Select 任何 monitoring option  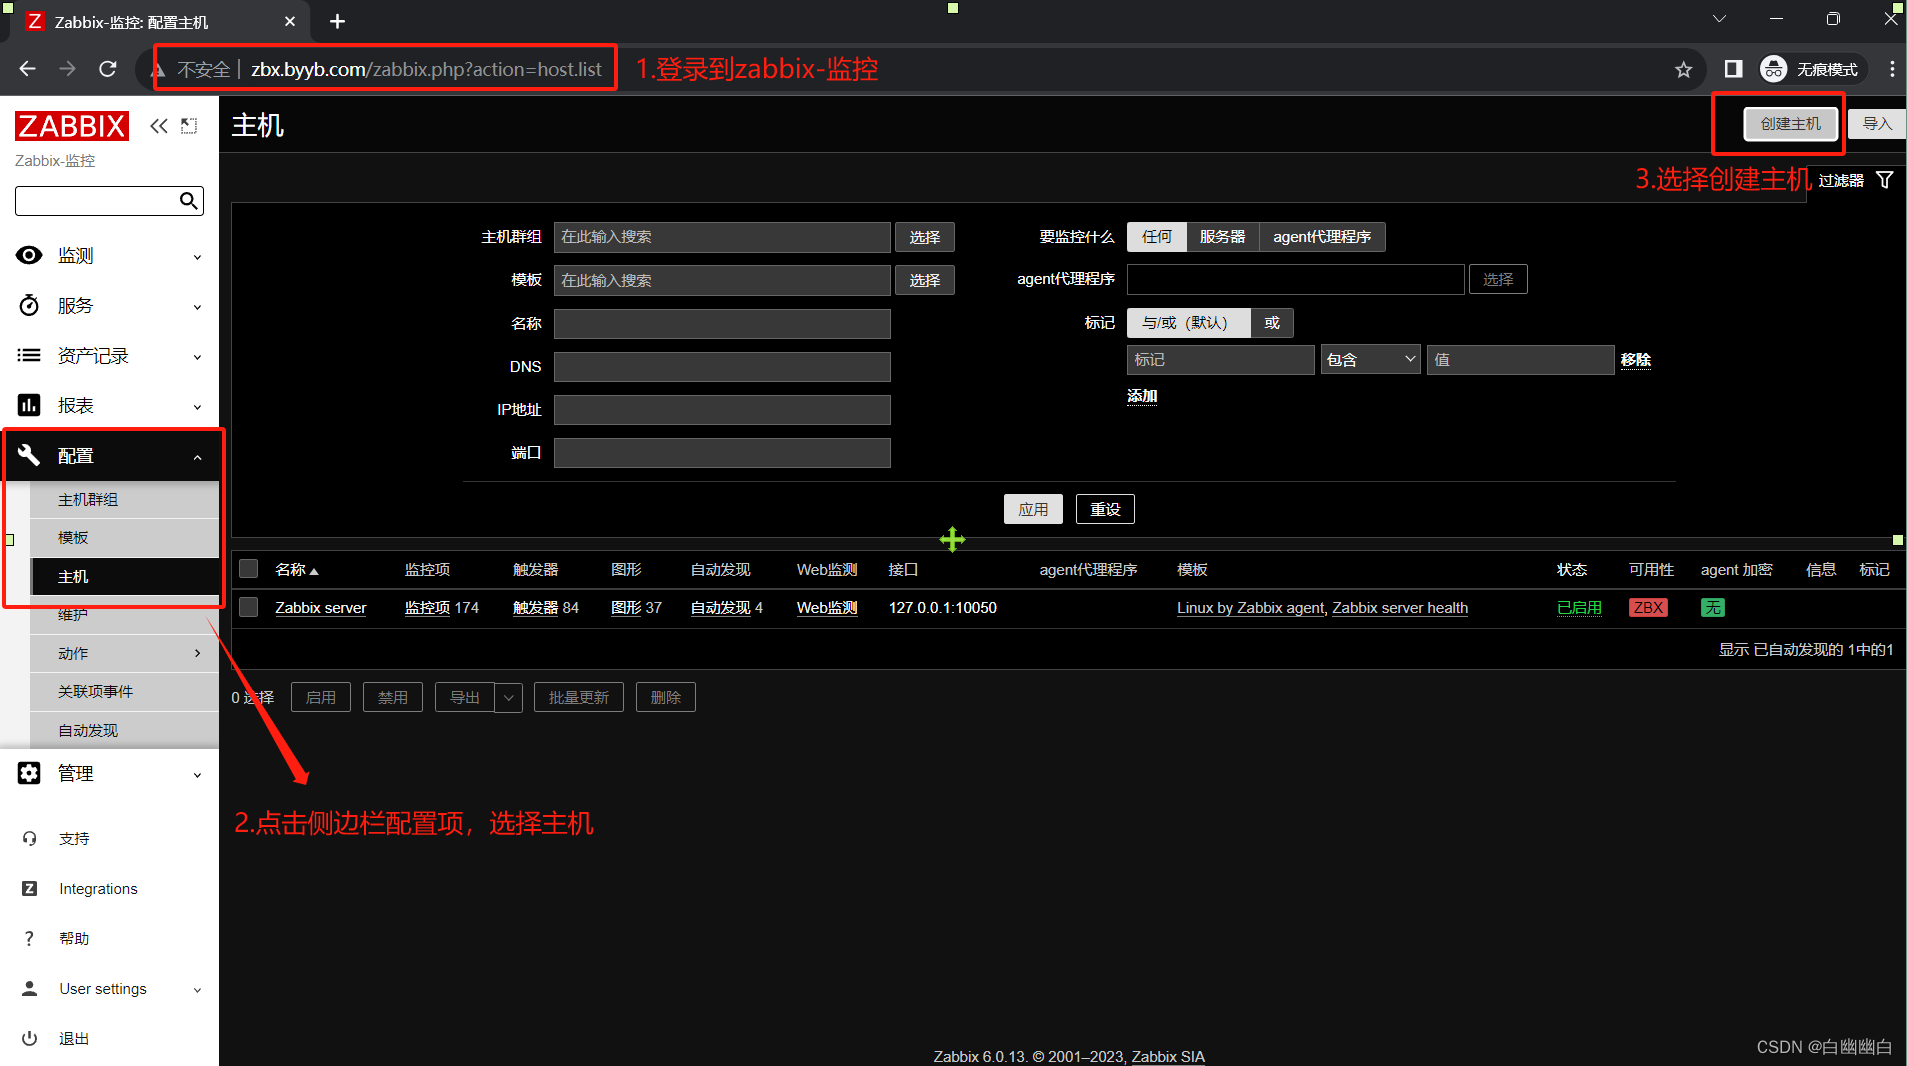[x=1157, y=237]
